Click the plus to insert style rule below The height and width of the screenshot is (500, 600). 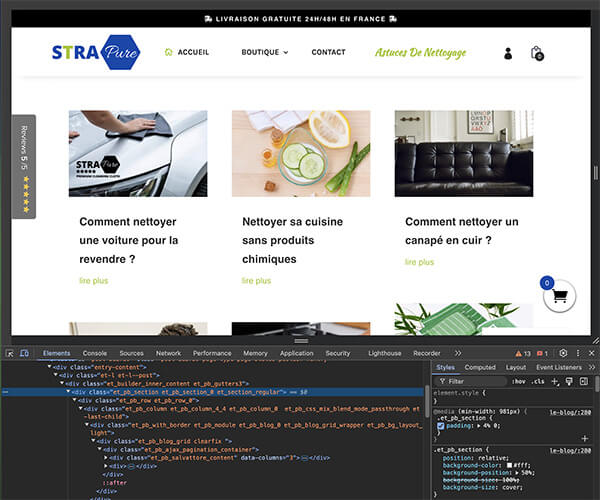[585, 438]
